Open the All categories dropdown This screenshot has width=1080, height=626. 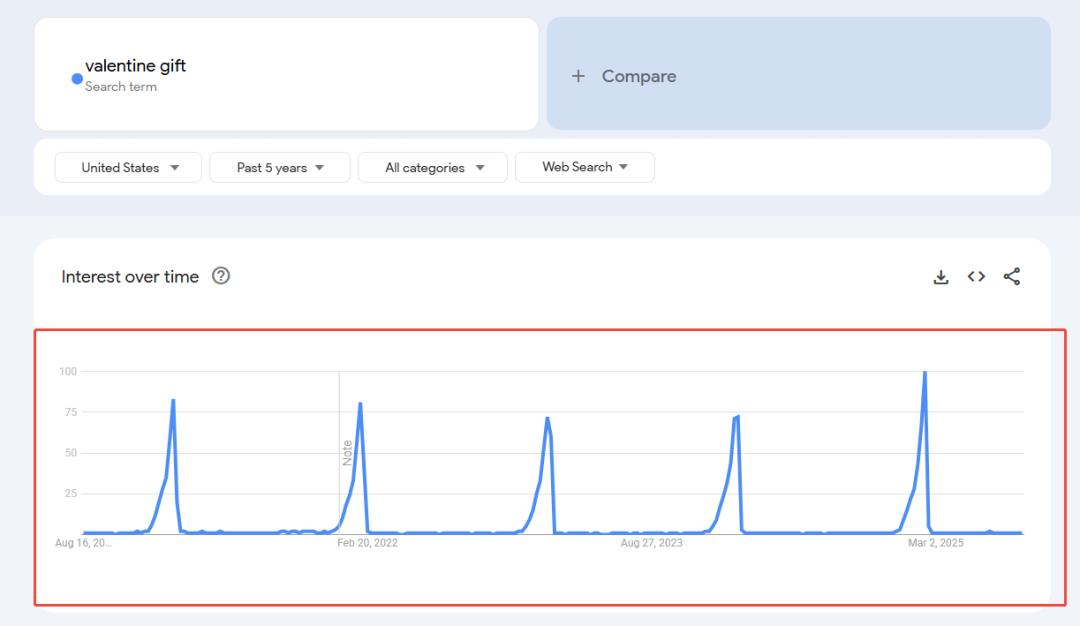(x=432, y=168)
